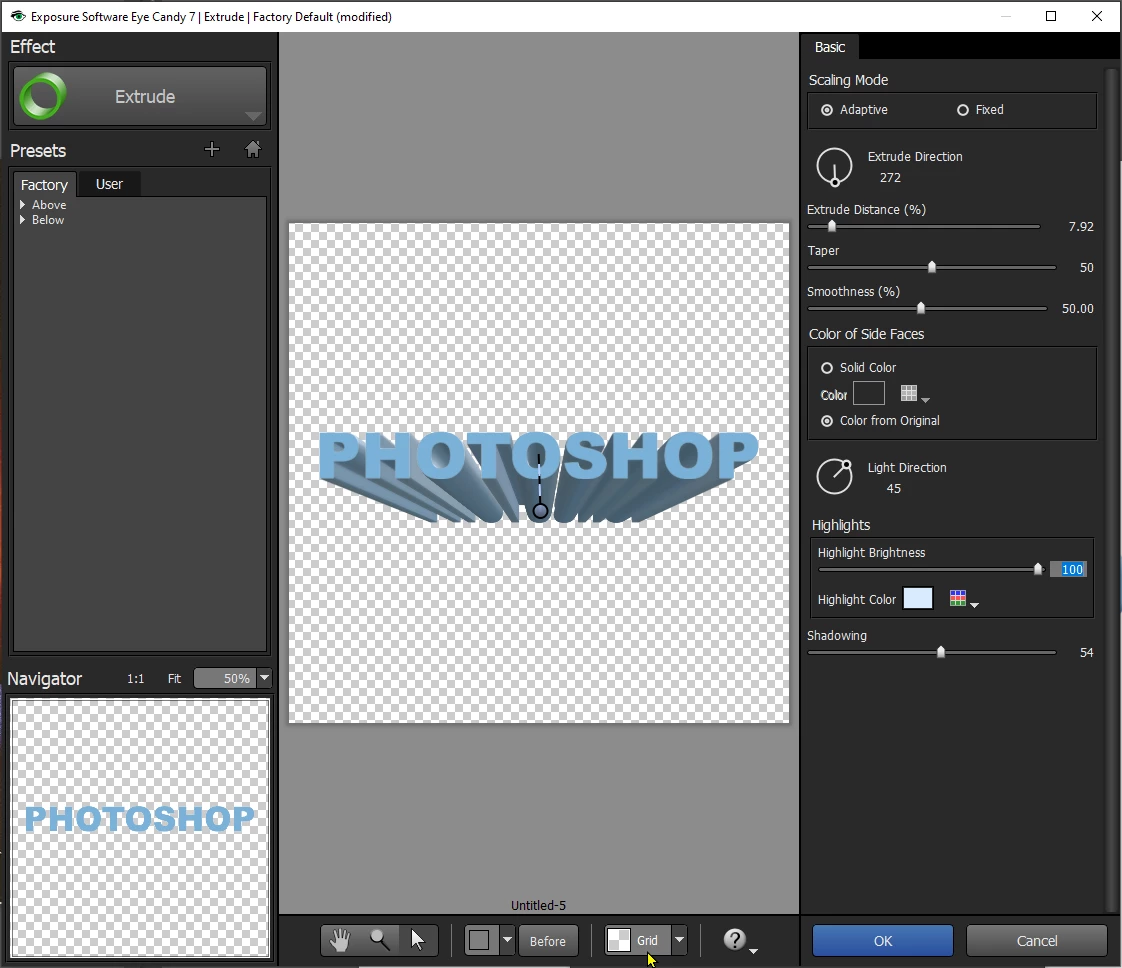Screen dimensions: 1122x968
Task: Open the navigator zoom percentage dropdown
Action: (x=264, y=678)
